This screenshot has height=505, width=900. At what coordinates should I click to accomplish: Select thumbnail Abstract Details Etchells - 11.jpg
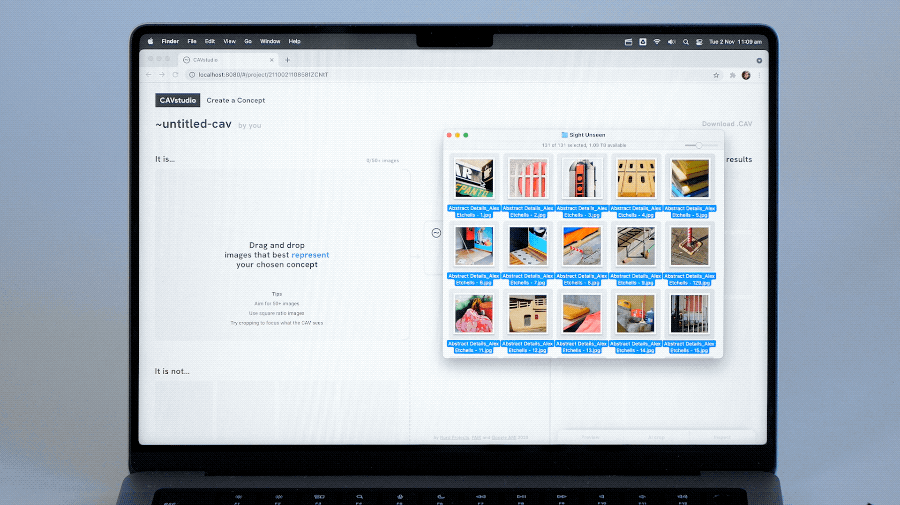[474, 314]
